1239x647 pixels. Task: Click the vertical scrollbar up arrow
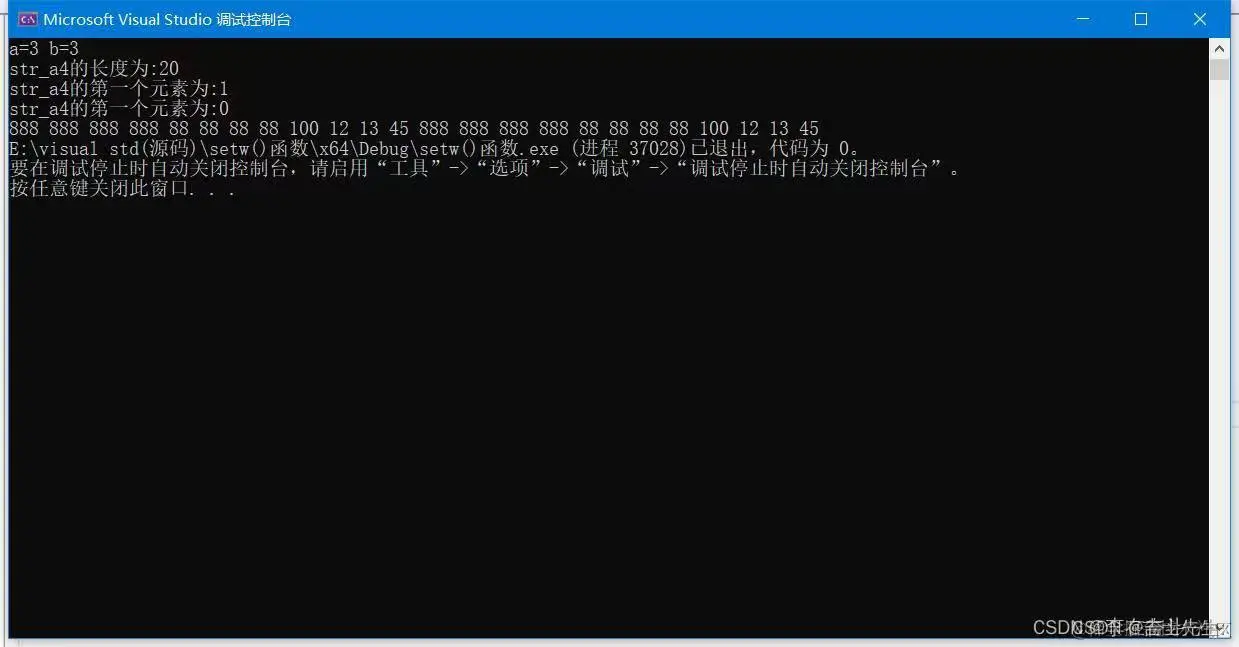coord(1219,48)
